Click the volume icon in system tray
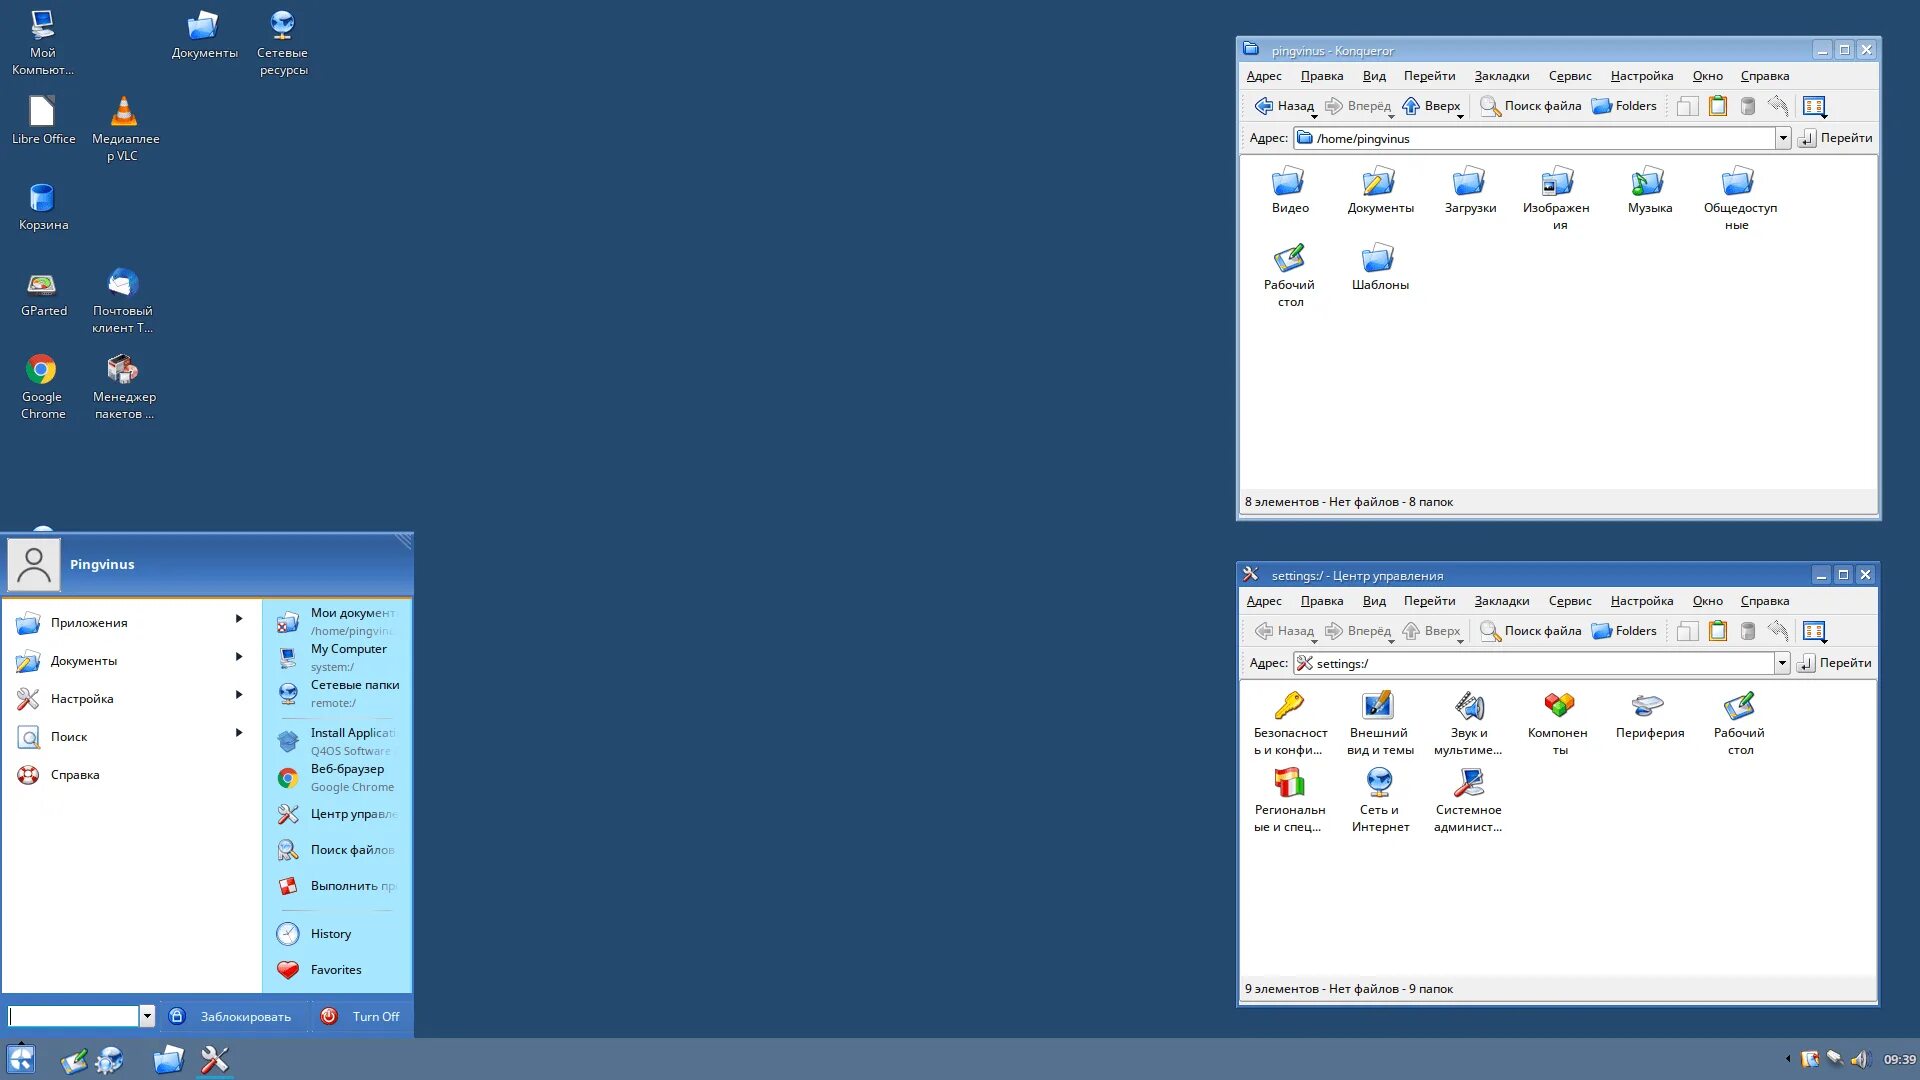1920x1080 pixels. (x=1859, y=1059)
